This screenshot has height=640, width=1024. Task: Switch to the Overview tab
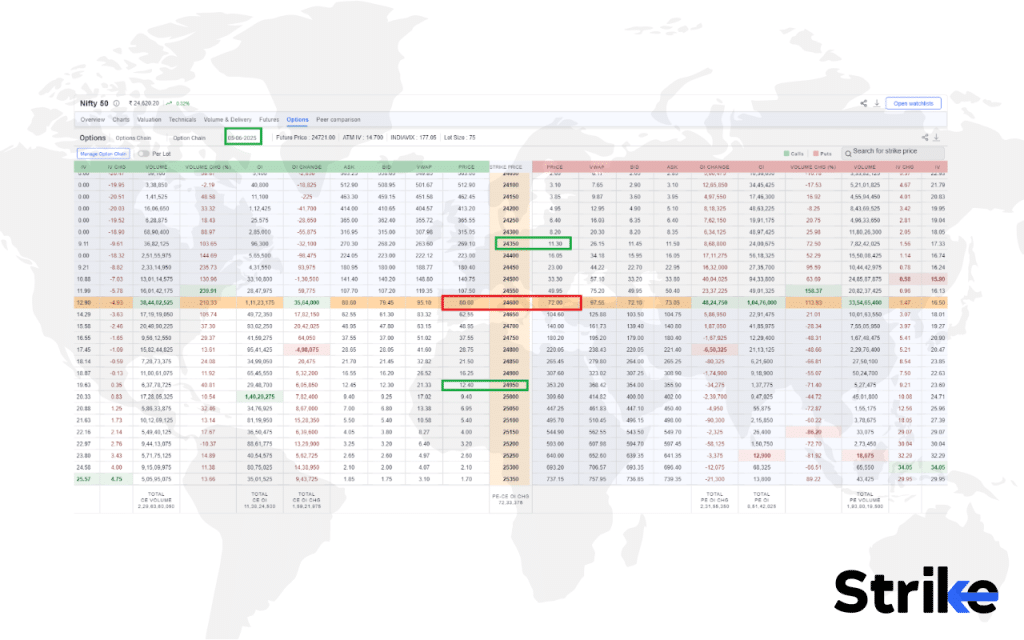(x=93, y=120)
